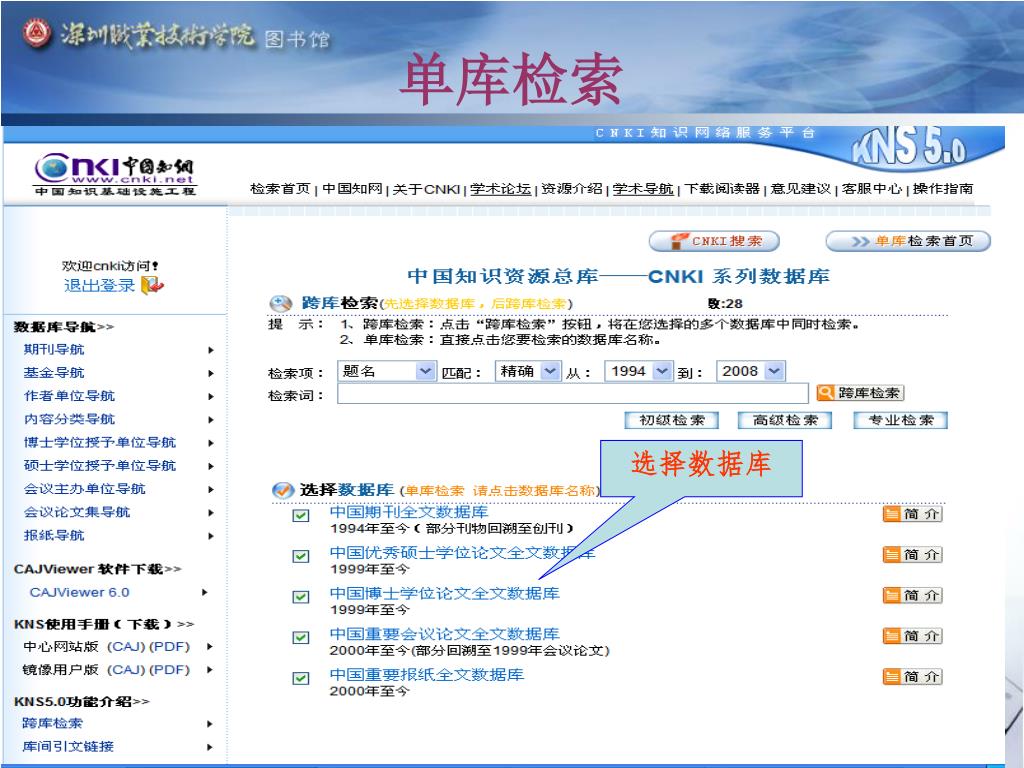Click the logout door icon

152,285
